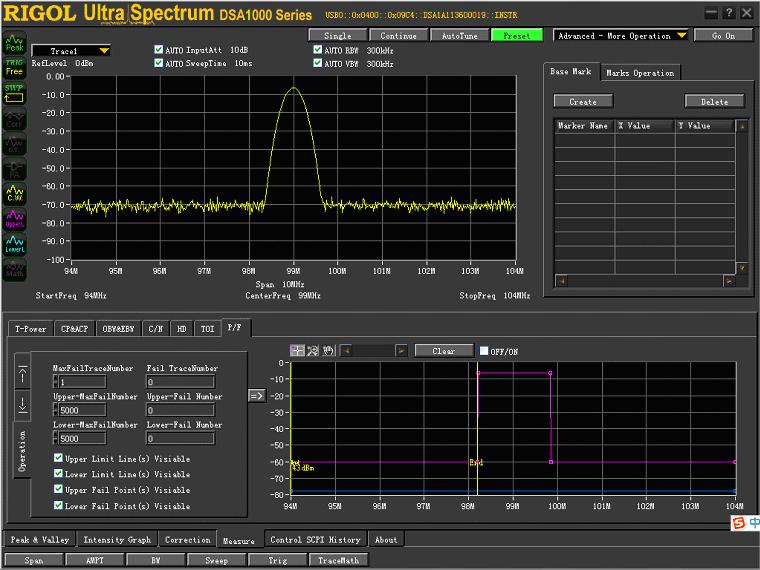The image size is (760, 570).
Task: Open the Marks Operation tab
Action: pos(640,73)
